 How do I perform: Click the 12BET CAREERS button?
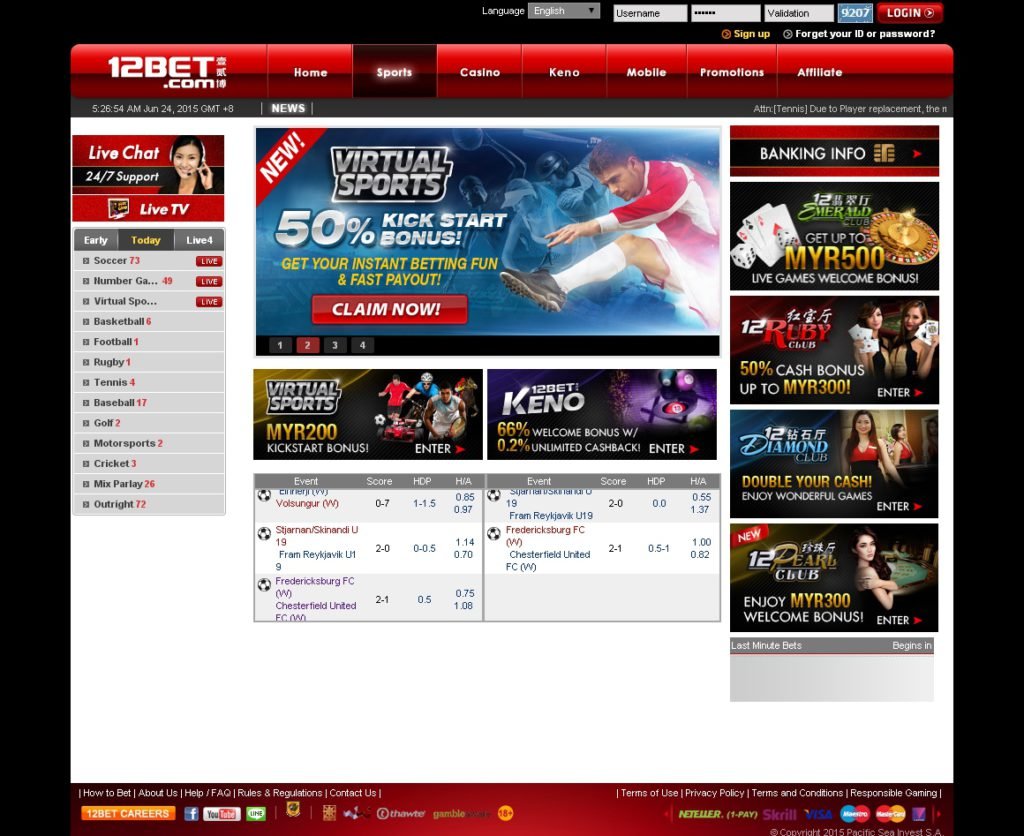coord(128,813)
